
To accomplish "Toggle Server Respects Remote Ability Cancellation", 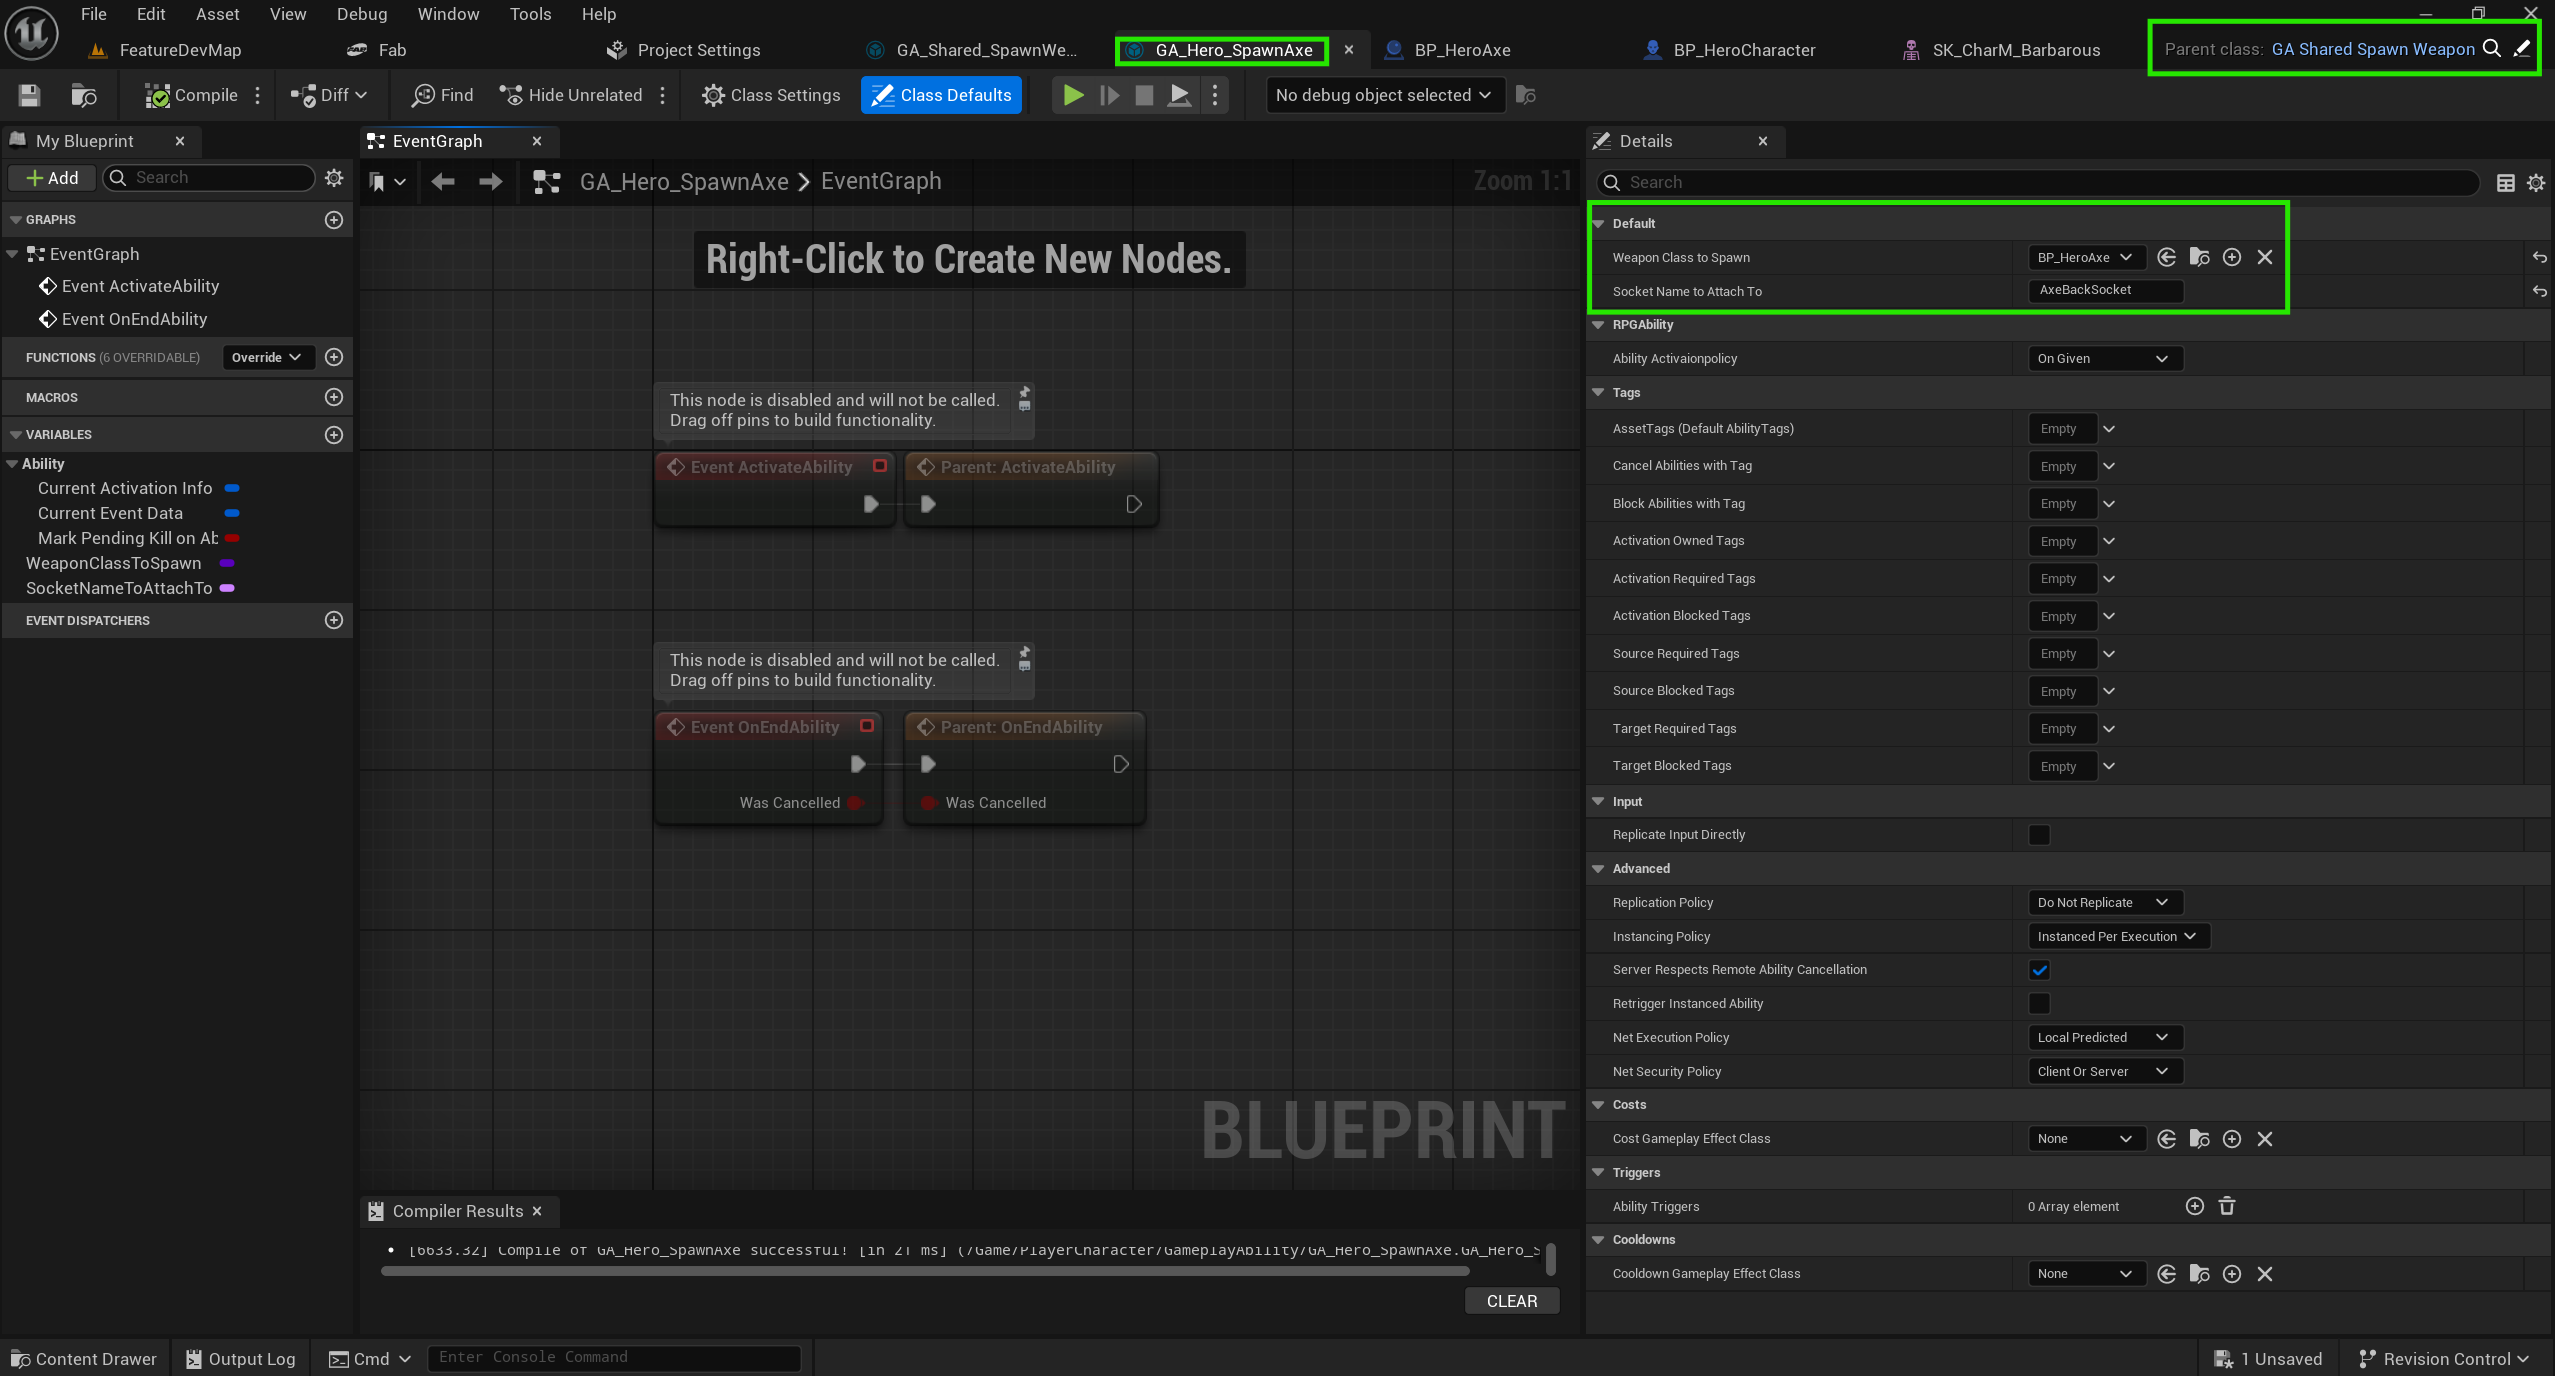I will point(2039,970).
